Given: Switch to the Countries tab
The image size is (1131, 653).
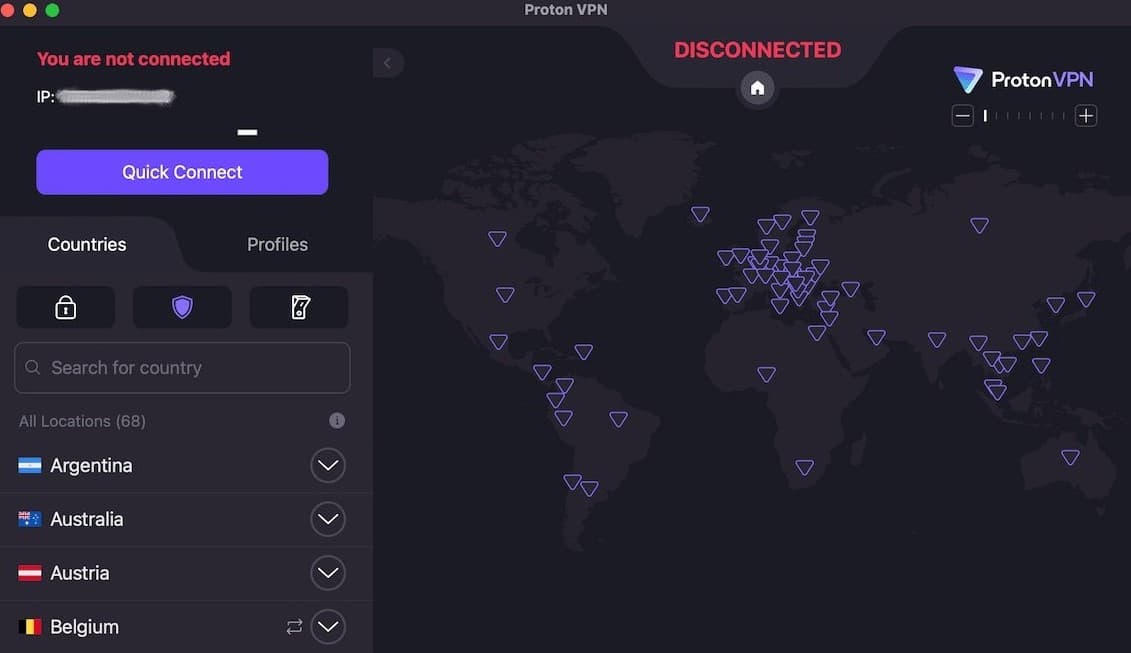Looking at the screenshot, I should pyautogui.click(x=87, y=245).
